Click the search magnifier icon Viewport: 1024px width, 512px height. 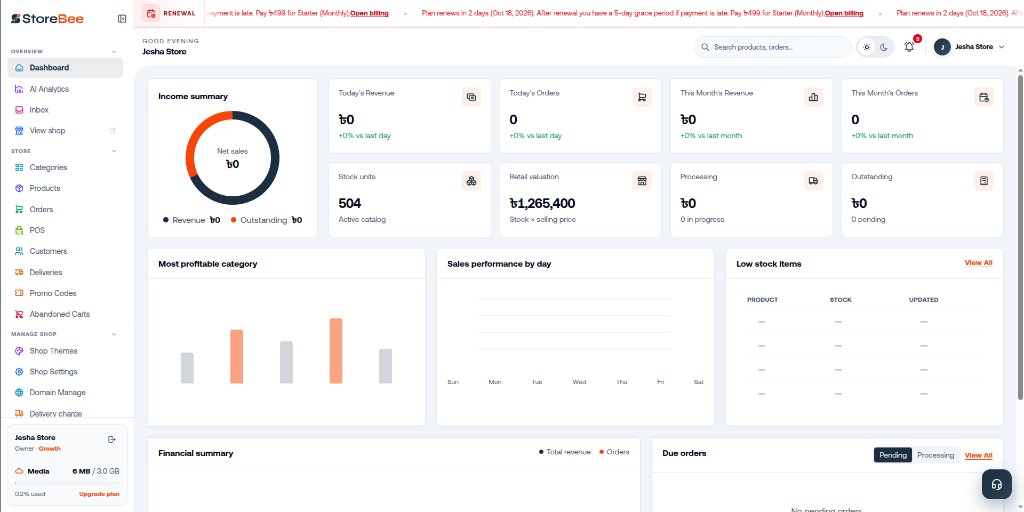click(705, 47)
